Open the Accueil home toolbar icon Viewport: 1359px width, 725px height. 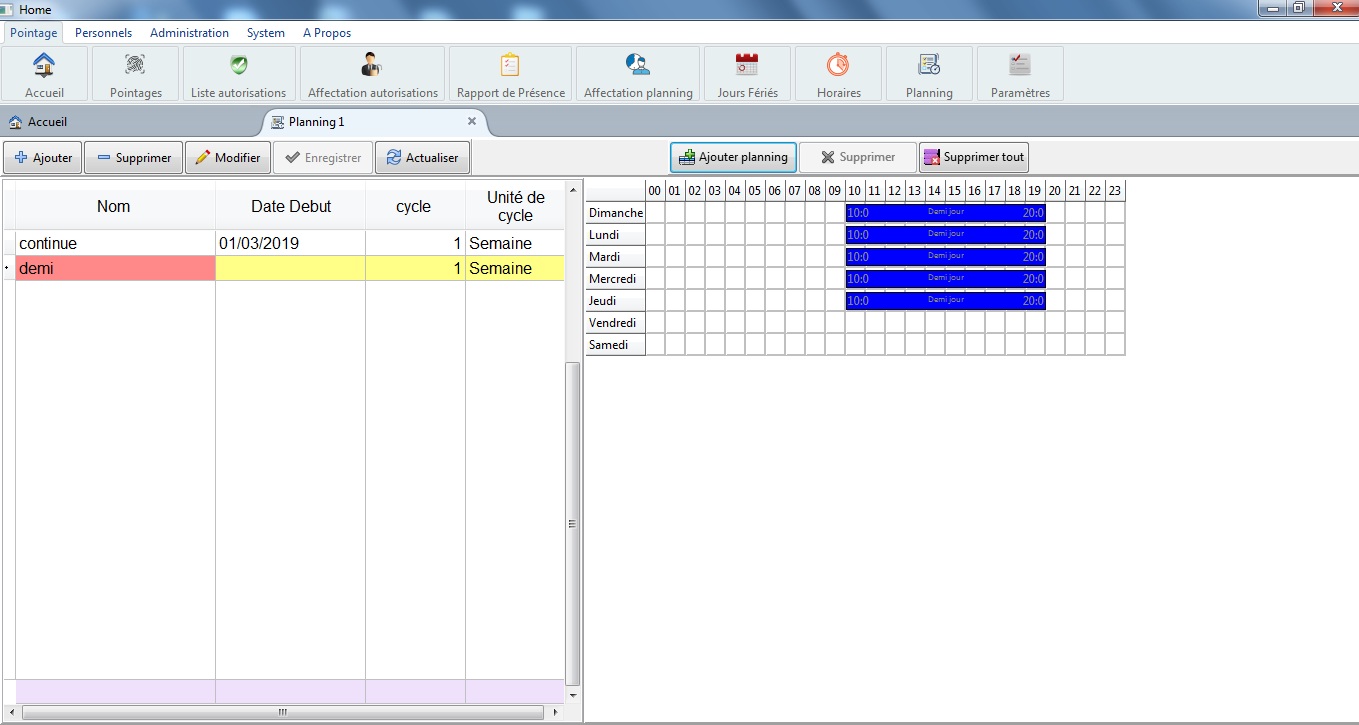coord(44,66)
